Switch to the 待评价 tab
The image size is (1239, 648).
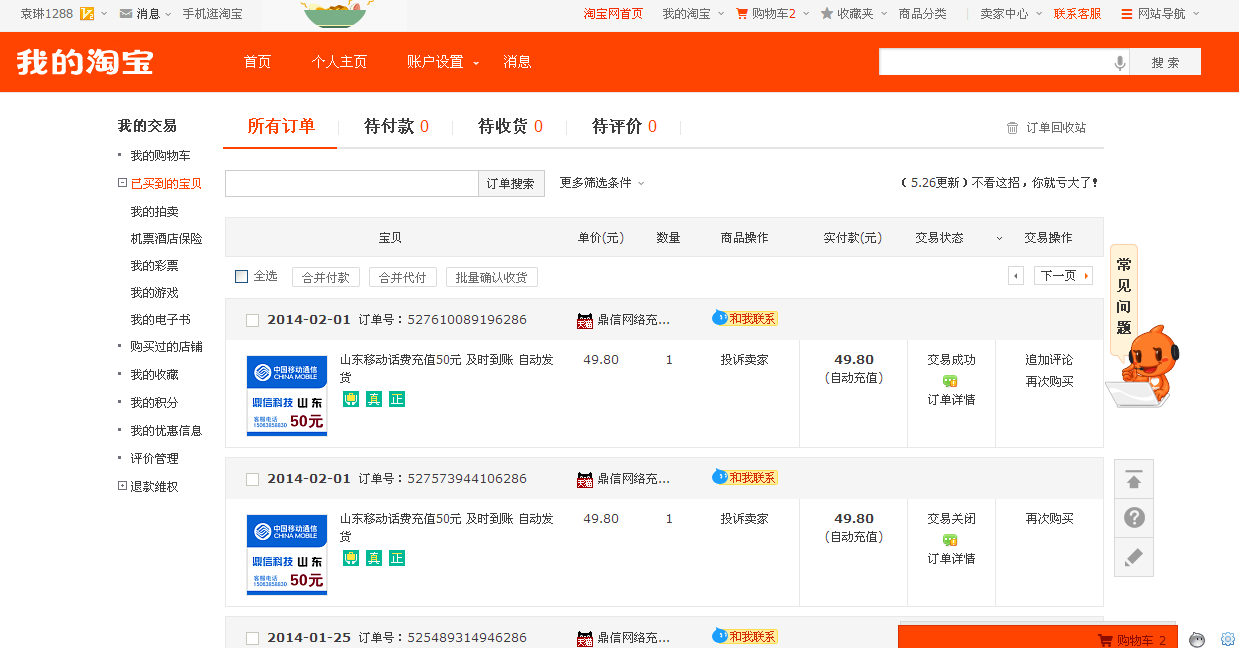tap(624, 127)
